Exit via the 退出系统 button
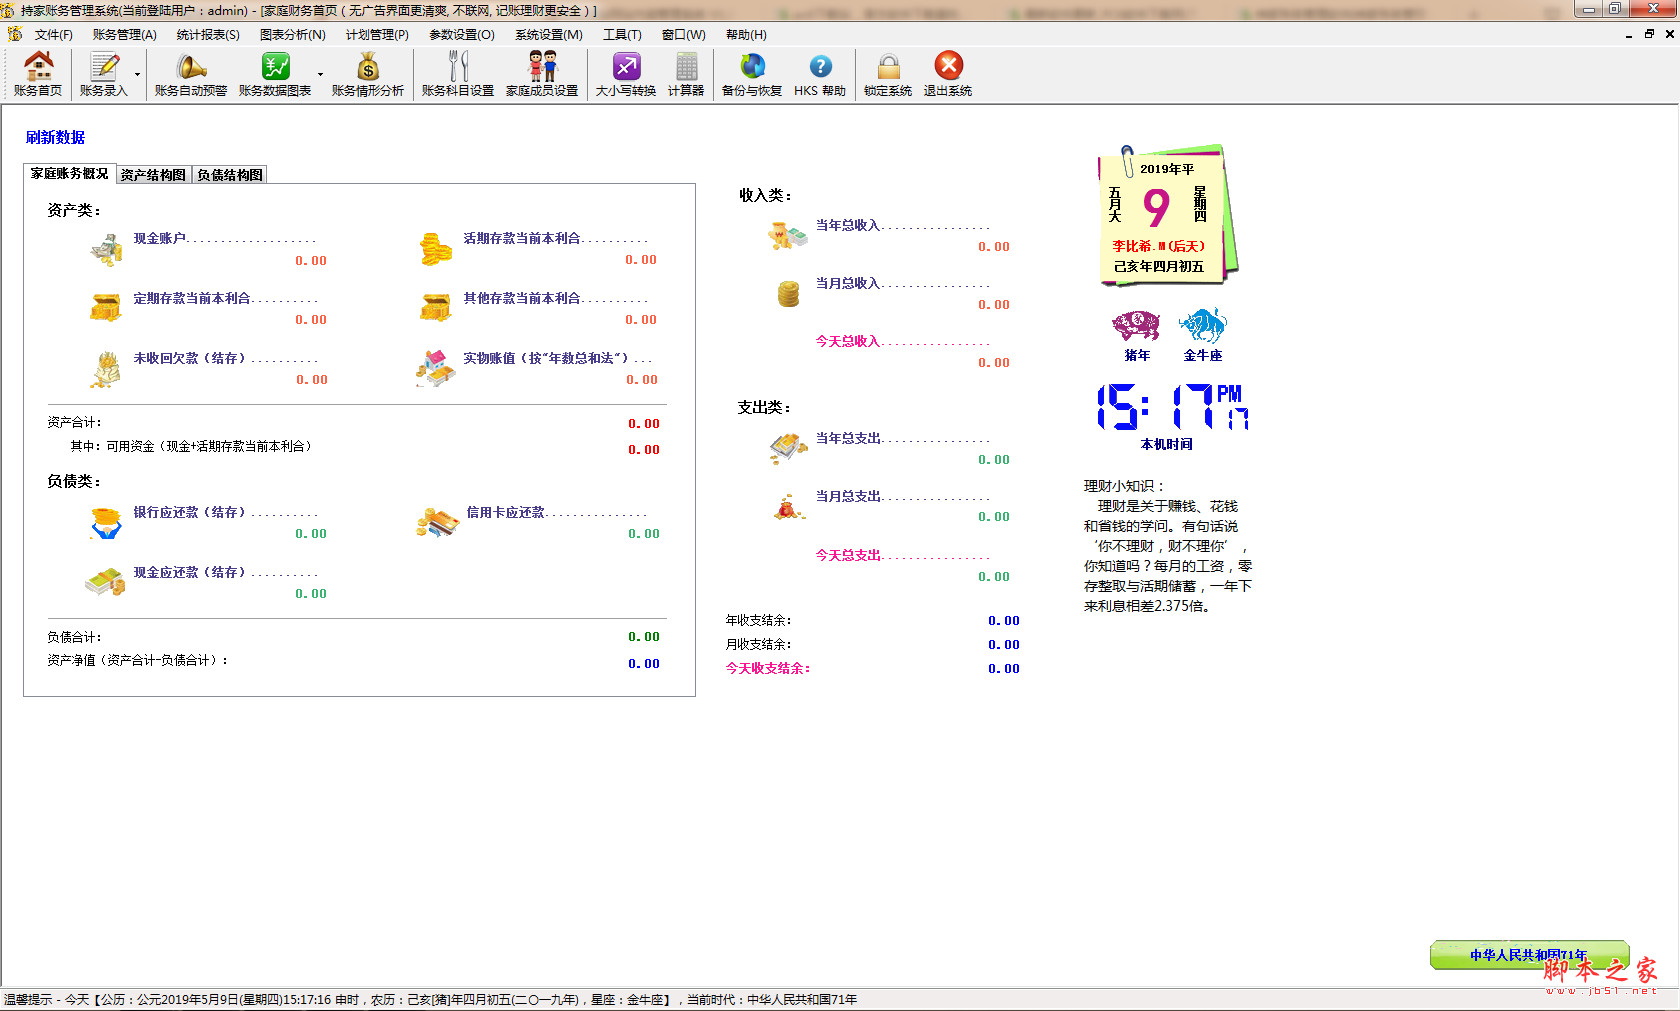The image size is (1680, 1011). point(948,74)
